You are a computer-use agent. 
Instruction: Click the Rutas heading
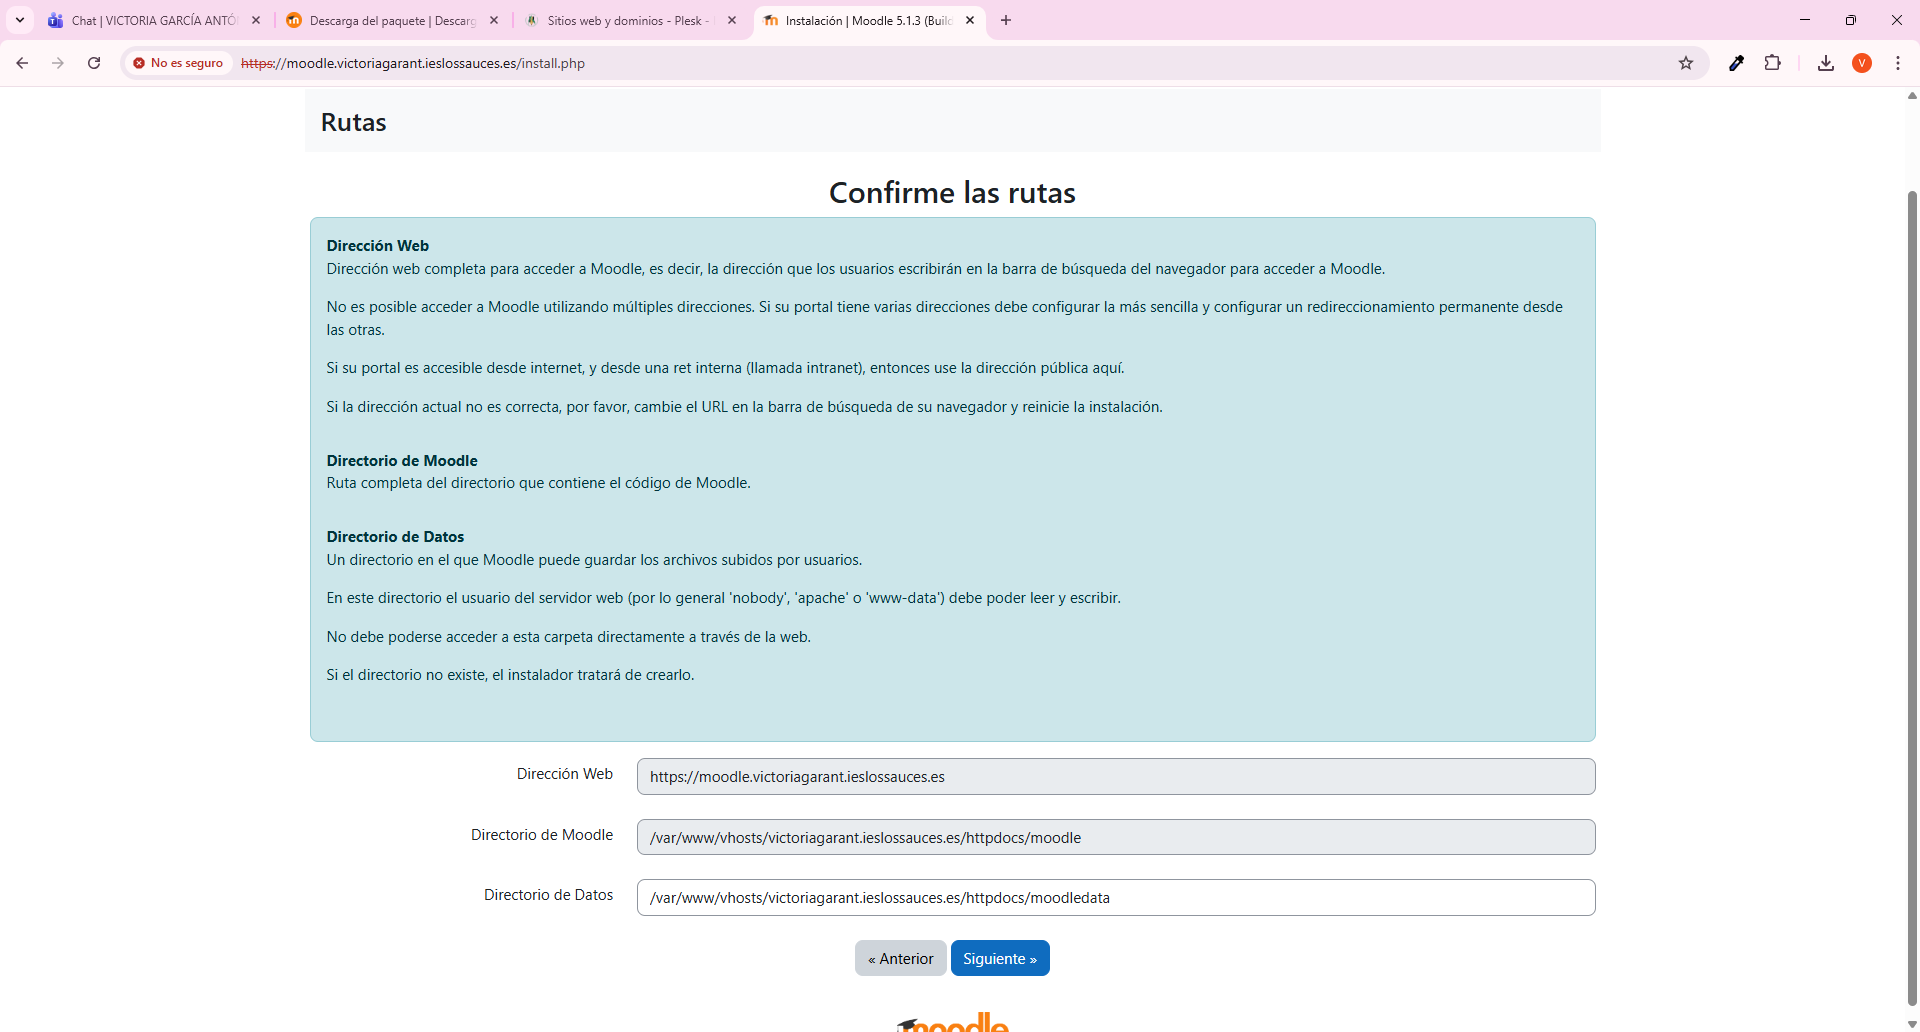coord(353,122)
